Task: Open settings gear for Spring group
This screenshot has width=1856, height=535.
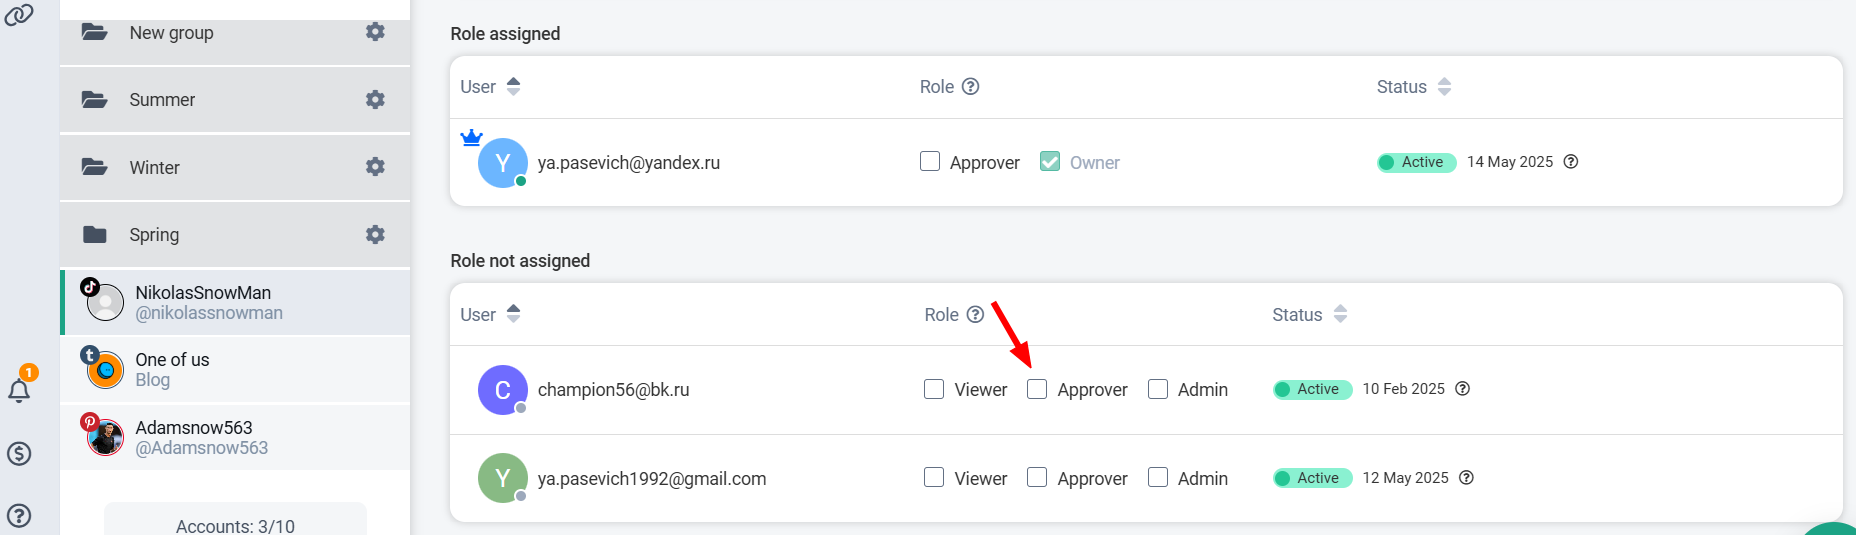Action: [x=375, y=234]
